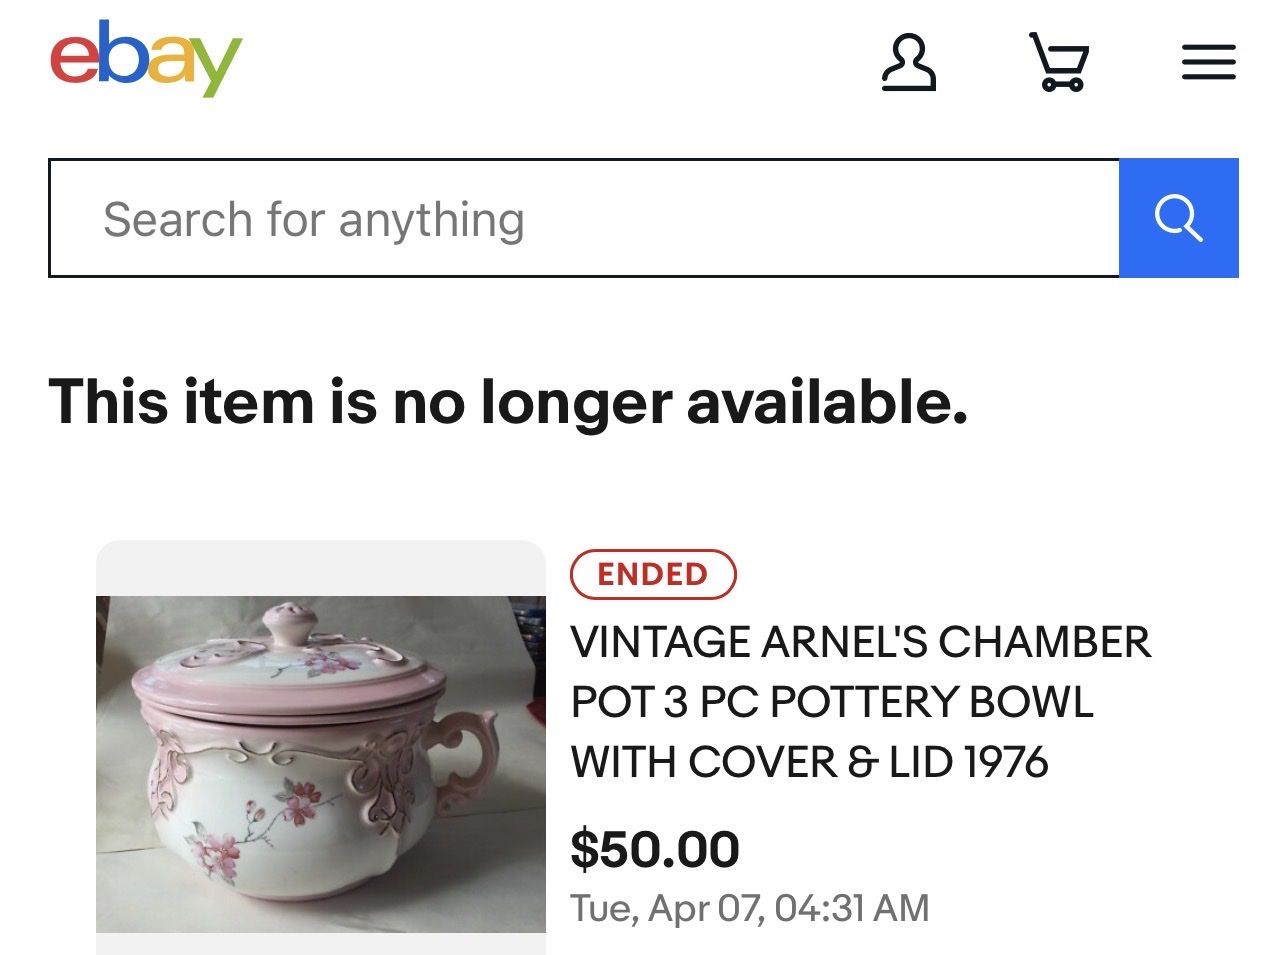Open the "VINTAGE ARNEL'S CHAMBER POT" title link
Image resolution: width=1284 pixels, height=955 pixels.
[x=860, y=702]
